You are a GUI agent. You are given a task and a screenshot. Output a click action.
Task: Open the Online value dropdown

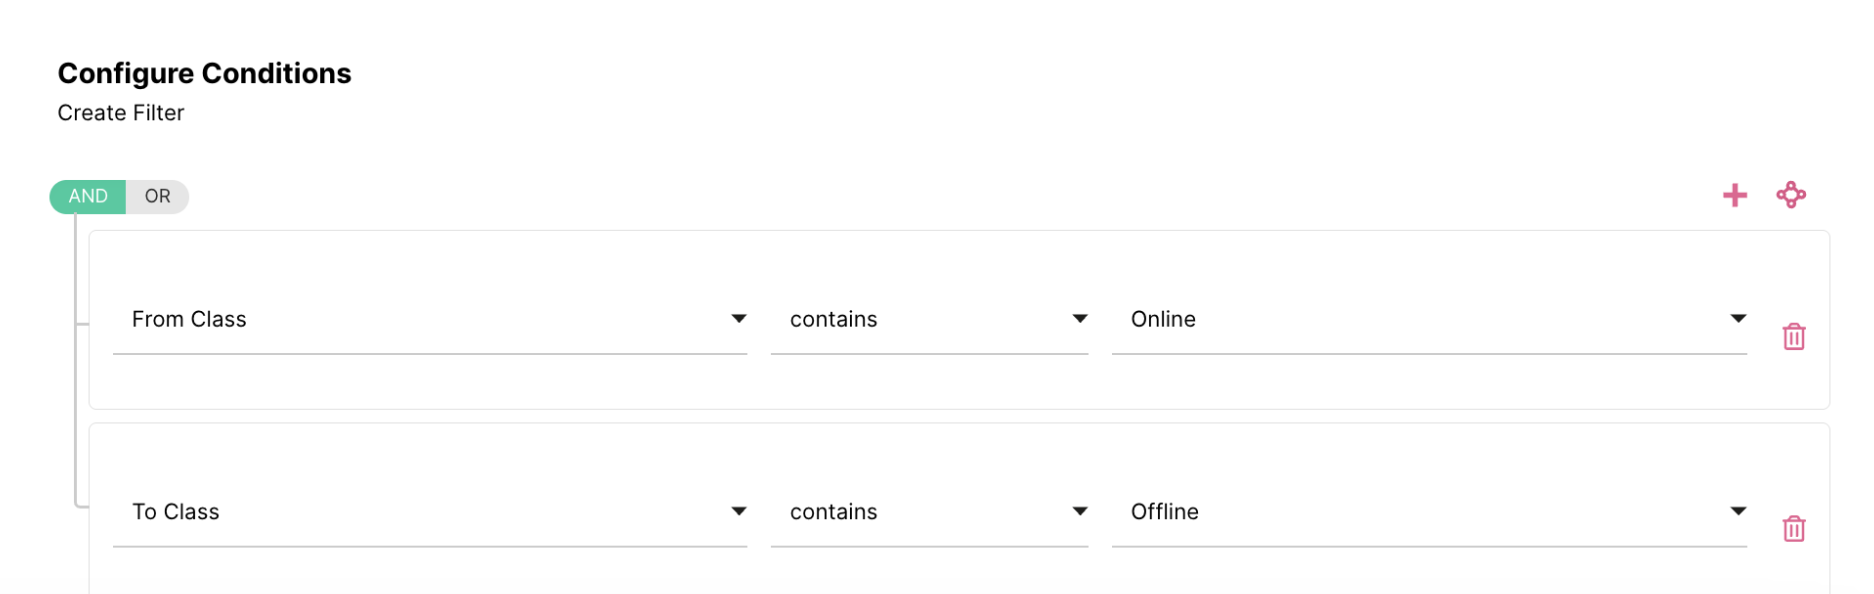(1420, 320)
